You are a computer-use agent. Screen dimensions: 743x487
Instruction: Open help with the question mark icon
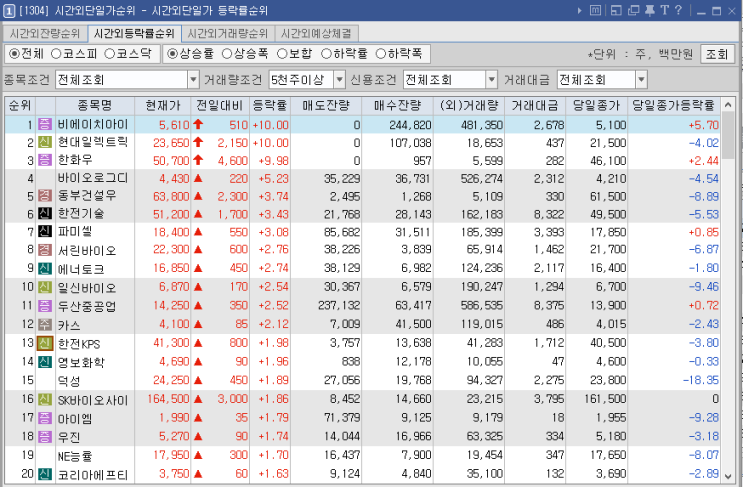678,10
